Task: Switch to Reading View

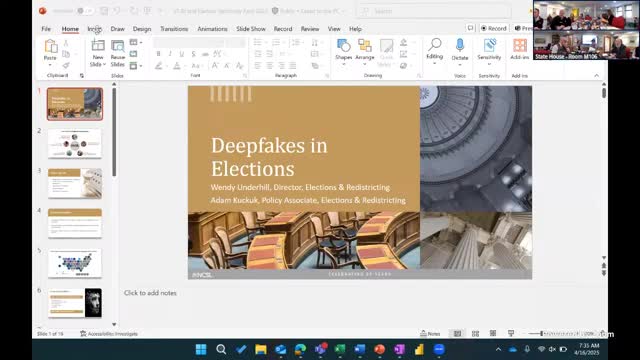Action: [x=493, y=333]
